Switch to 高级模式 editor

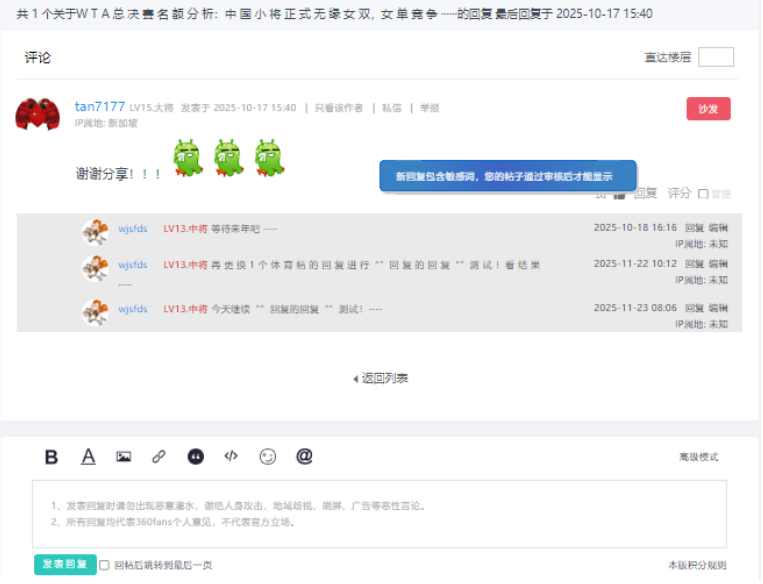[x=699, y=457]
